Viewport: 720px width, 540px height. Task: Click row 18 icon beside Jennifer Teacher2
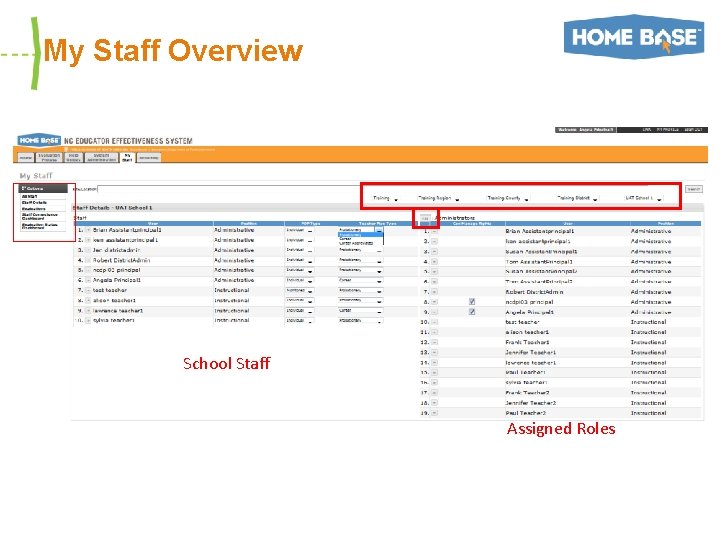pyautogui.click(x=434, y=403)
